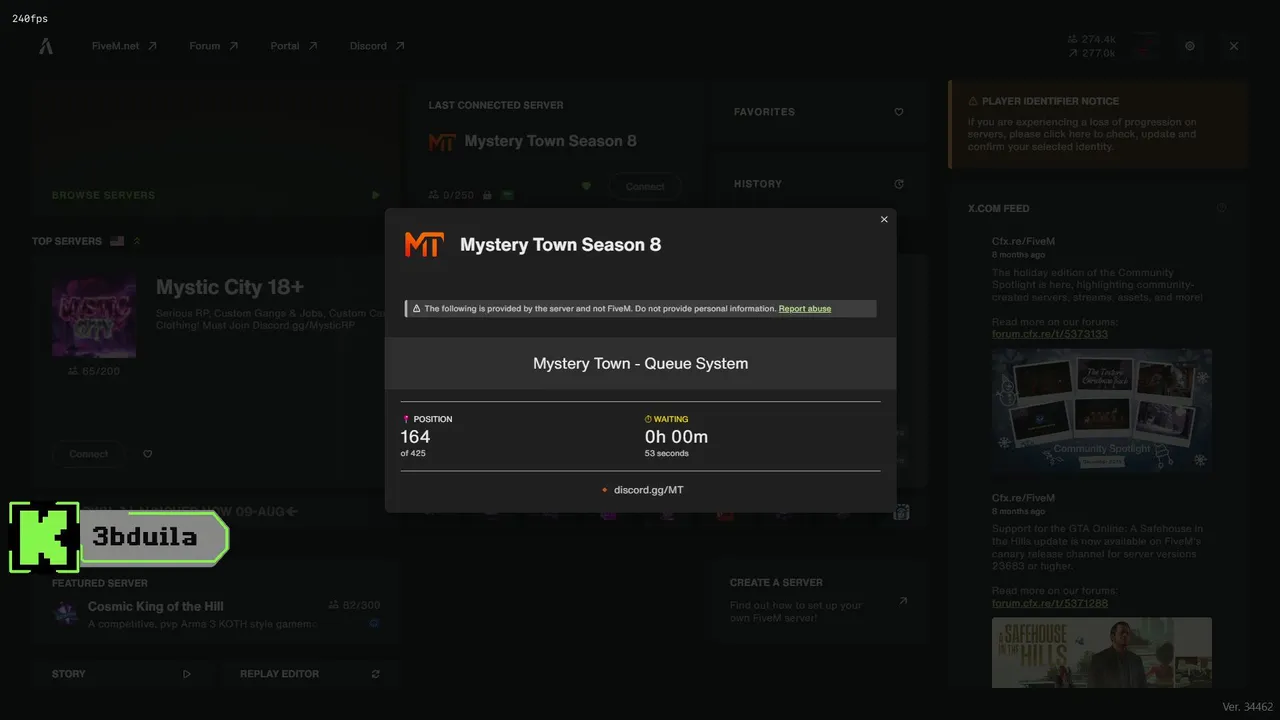
Task: Click the History clock icon
Action: point(899,184)
